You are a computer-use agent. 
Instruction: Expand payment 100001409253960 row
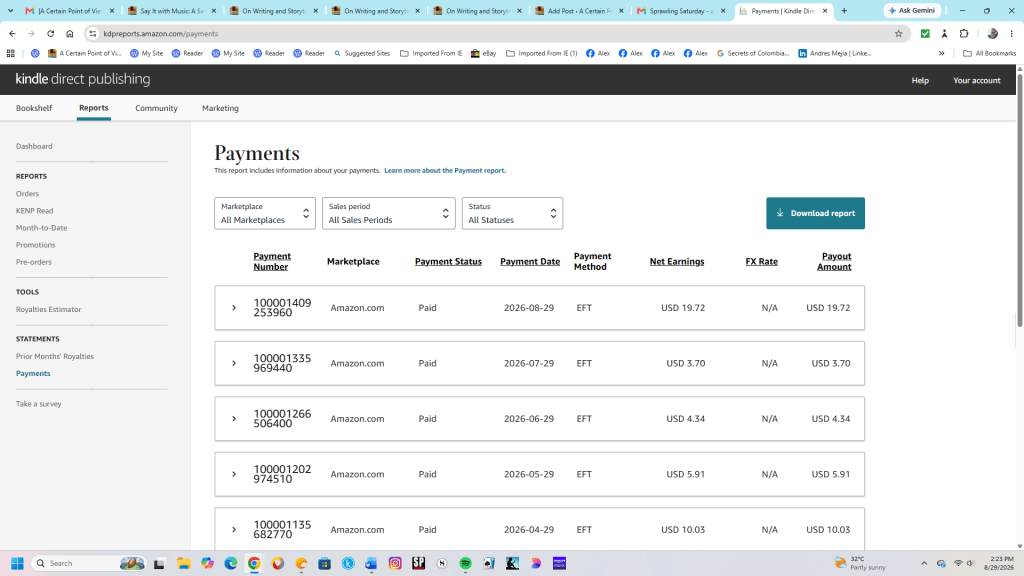pyautogui.click(x=234, y=308)
